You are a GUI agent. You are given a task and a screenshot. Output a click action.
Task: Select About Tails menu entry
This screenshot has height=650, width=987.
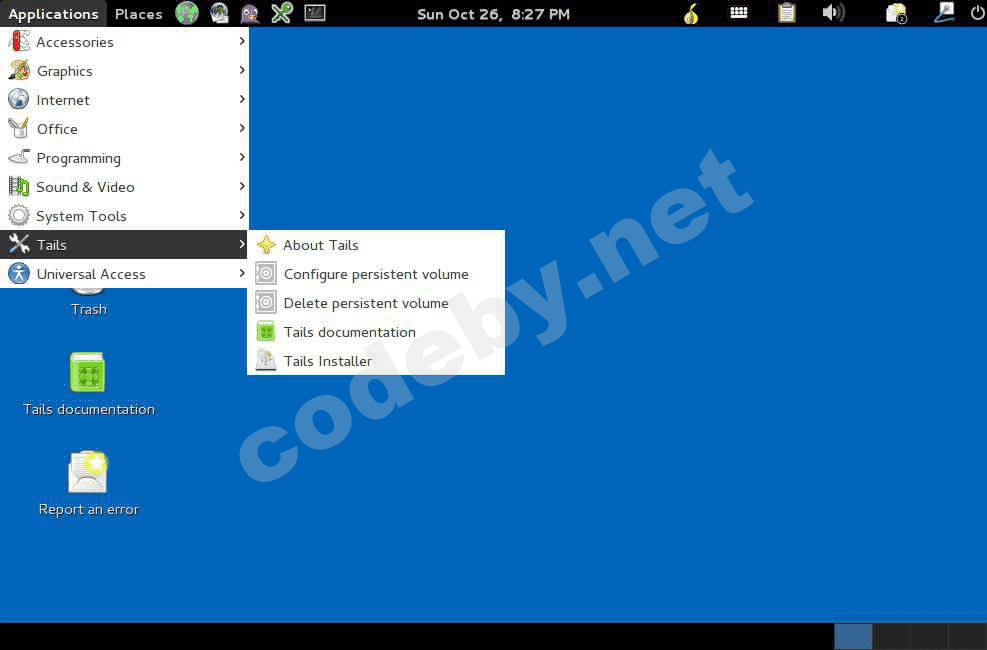pos(376,245)
